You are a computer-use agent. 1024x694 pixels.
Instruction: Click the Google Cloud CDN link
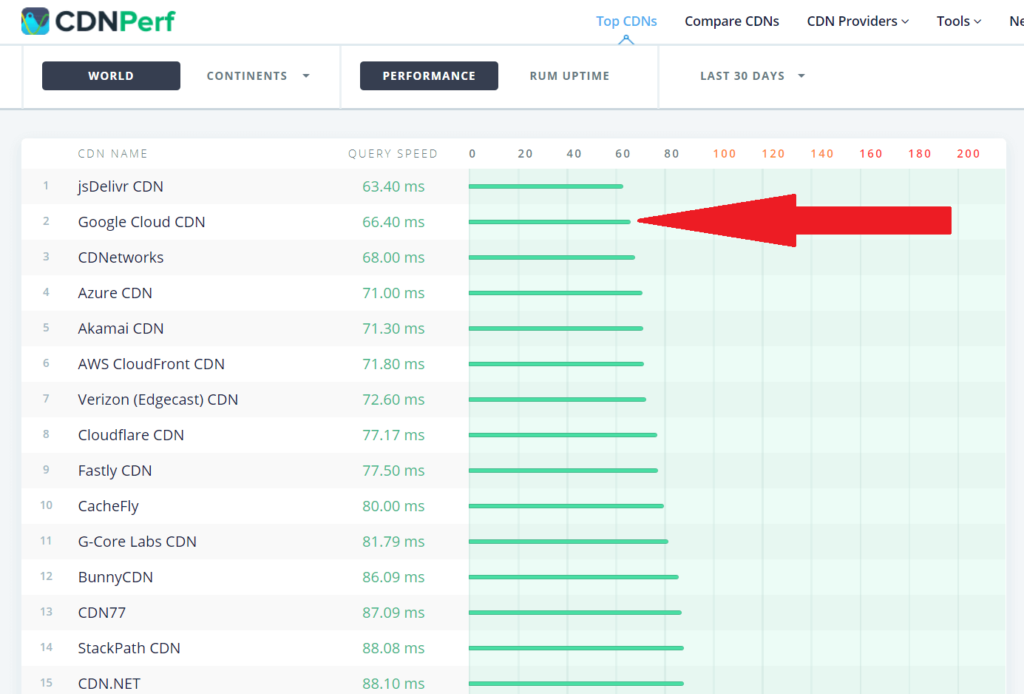click(141, 222)
